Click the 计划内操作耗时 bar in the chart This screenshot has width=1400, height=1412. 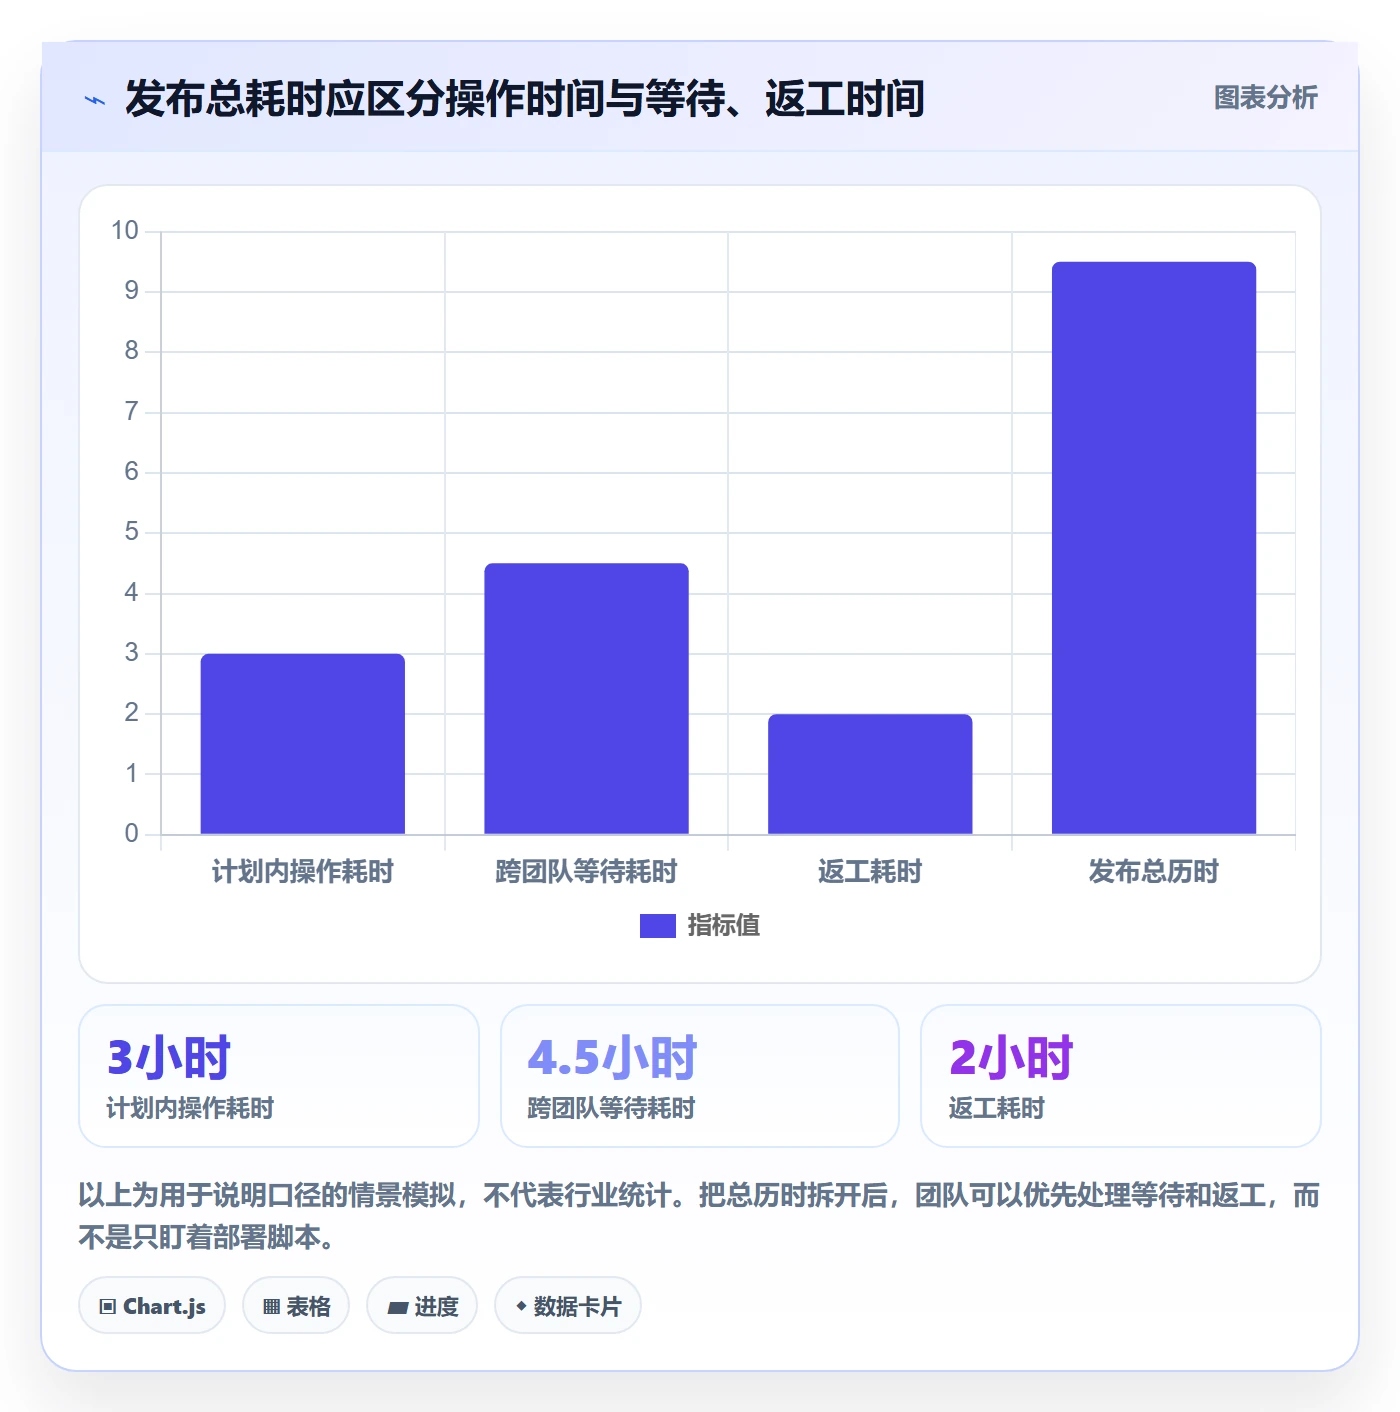click(303, 744)
